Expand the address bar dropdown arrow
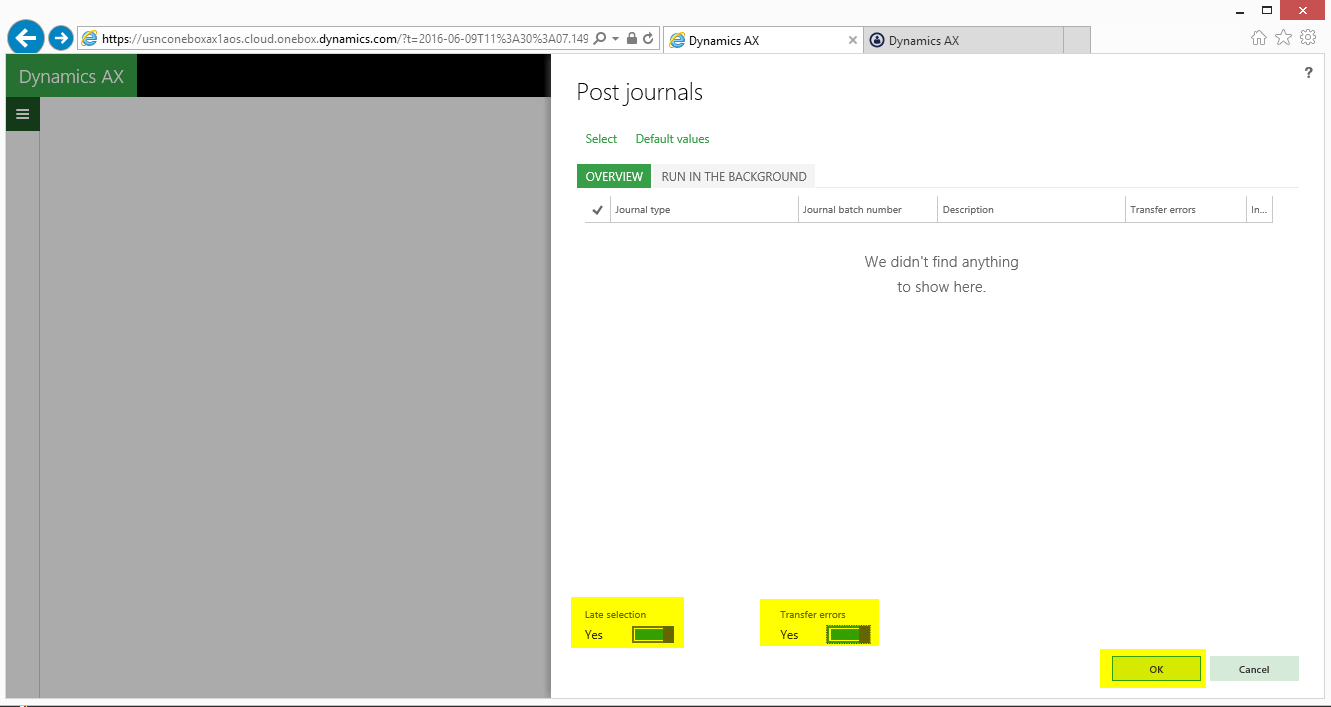The width and height of the screenshot is (1331, 707). coord(616,39)
